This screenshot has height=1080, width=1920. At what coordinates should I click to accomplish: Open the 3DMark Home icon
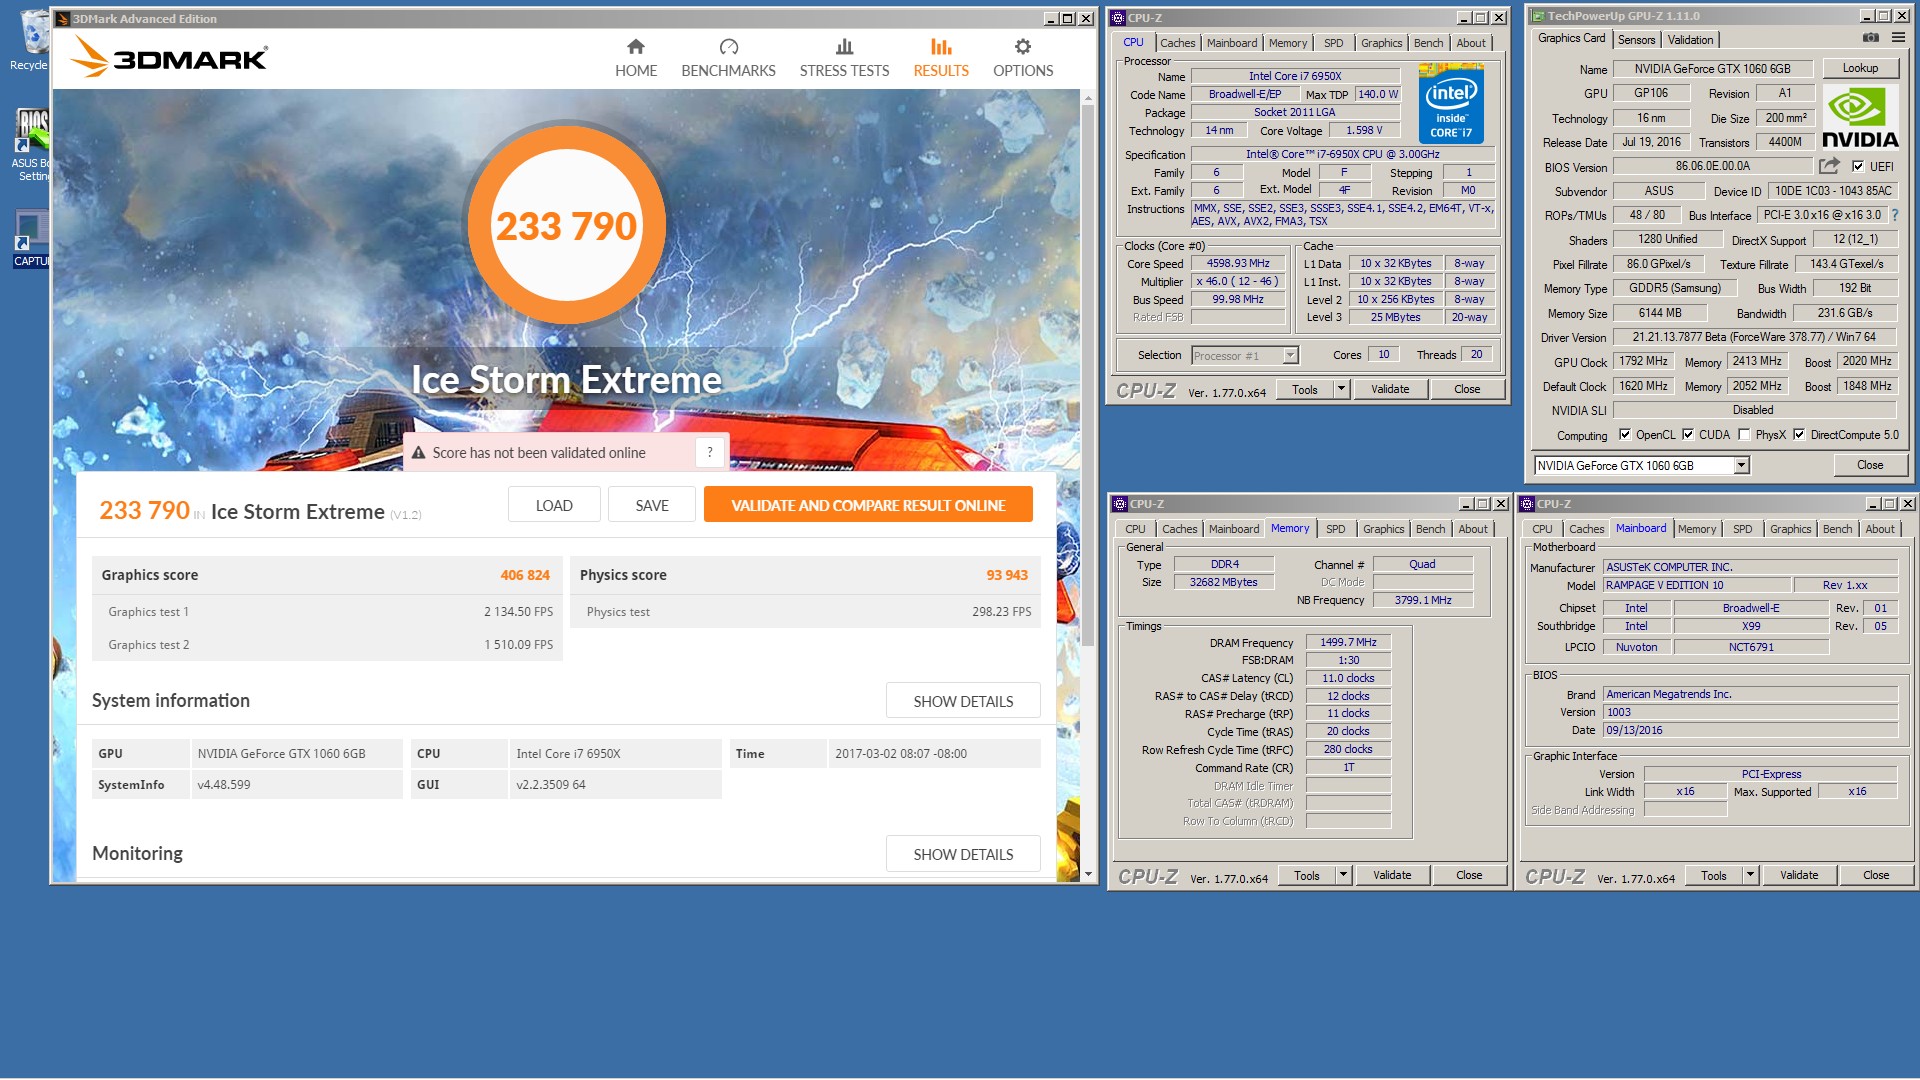pos(636,47)
